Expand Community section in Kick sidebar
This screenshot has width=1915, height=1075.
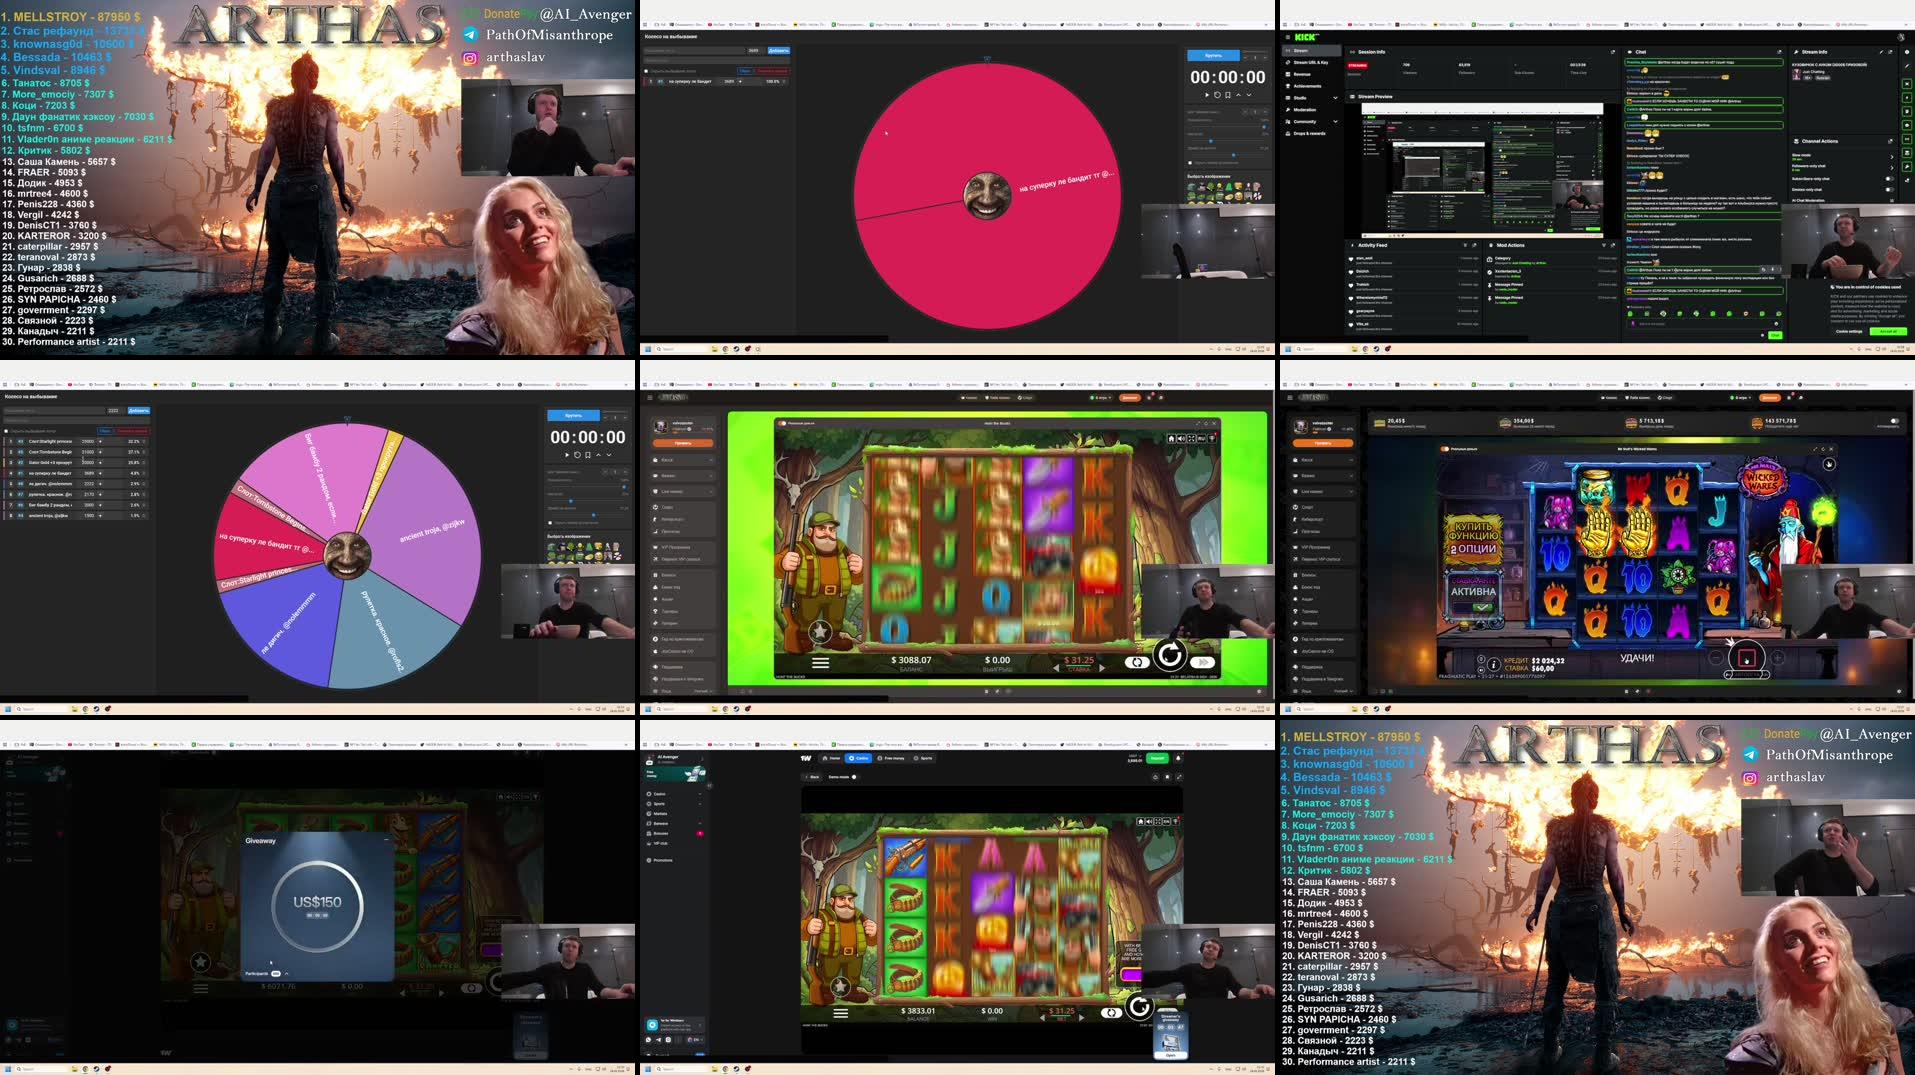(x=1335, y=122)
